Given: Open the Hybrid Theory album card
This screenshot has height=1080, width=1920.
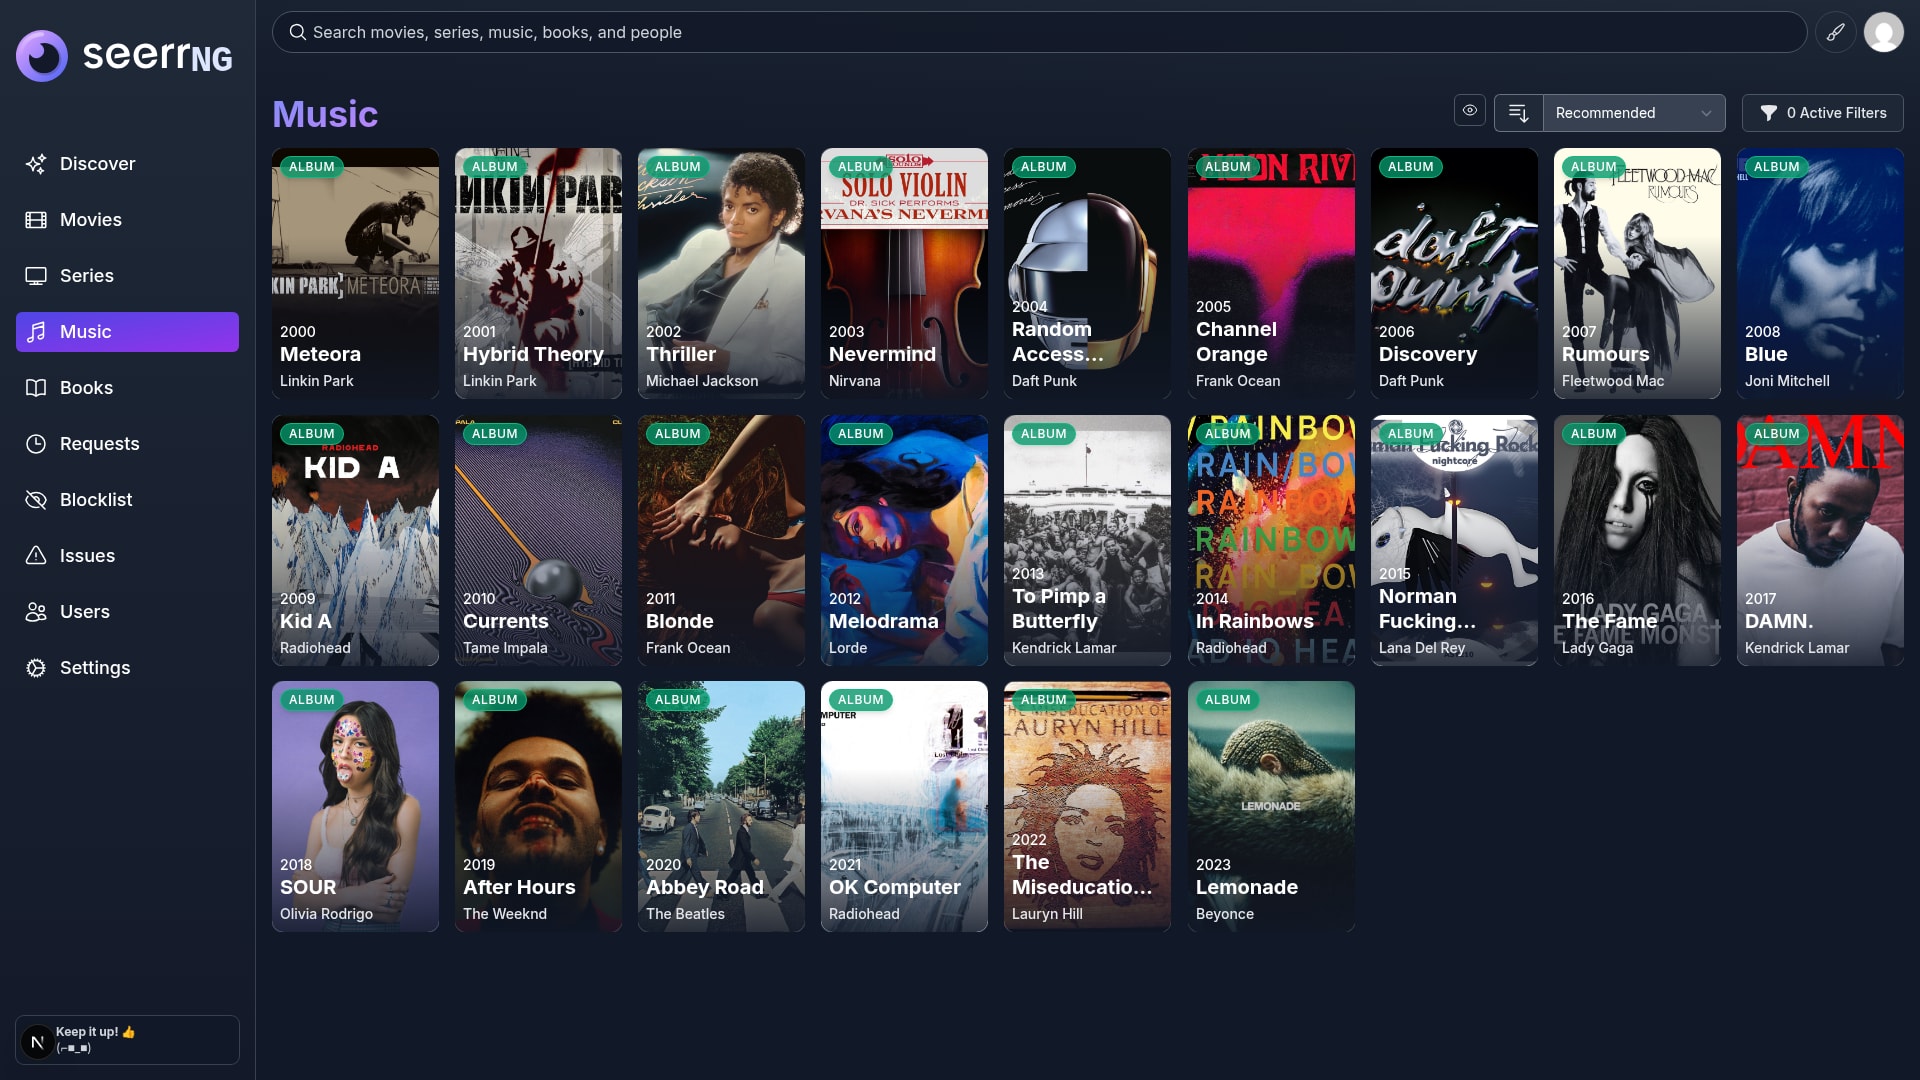Looking at the screenshot, I should click(538, 274).
